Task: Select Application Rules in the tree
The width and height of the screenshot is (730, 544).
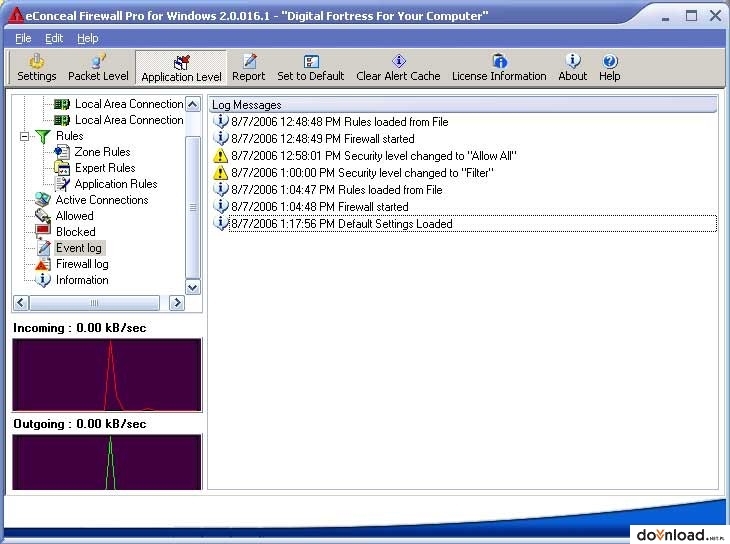Action: 116,184
